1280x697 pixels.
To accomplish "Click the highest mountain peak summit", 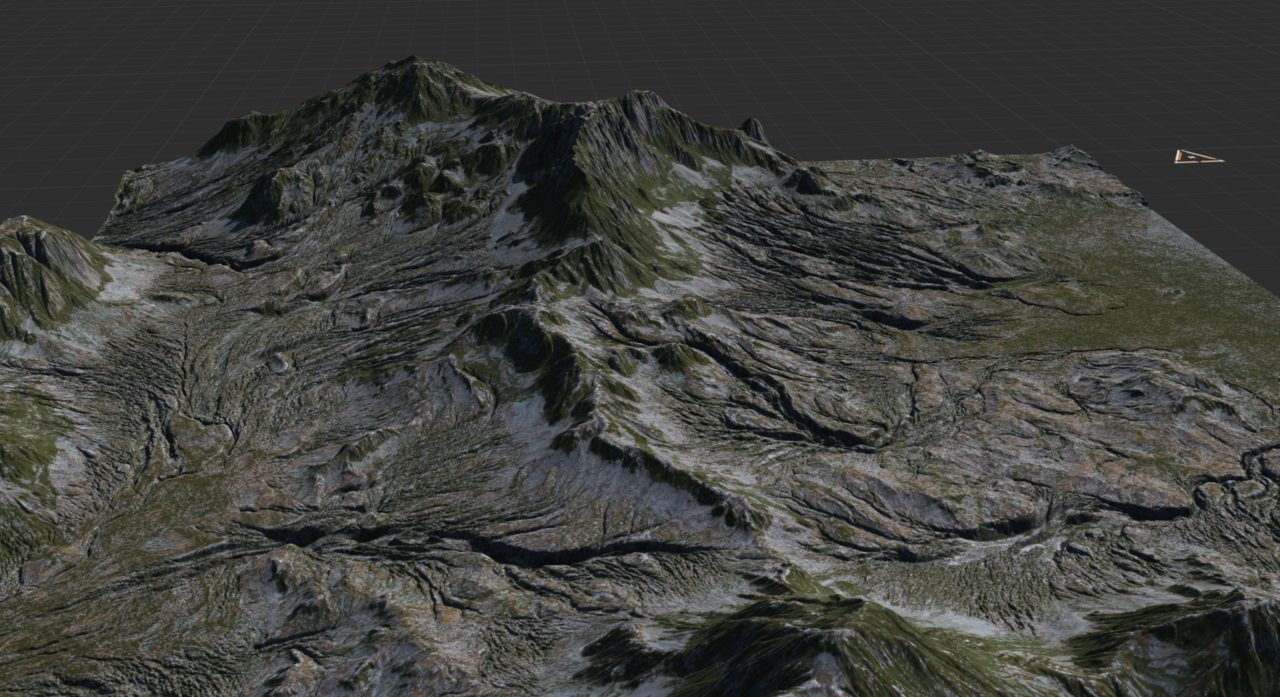I will coord(411,66).
